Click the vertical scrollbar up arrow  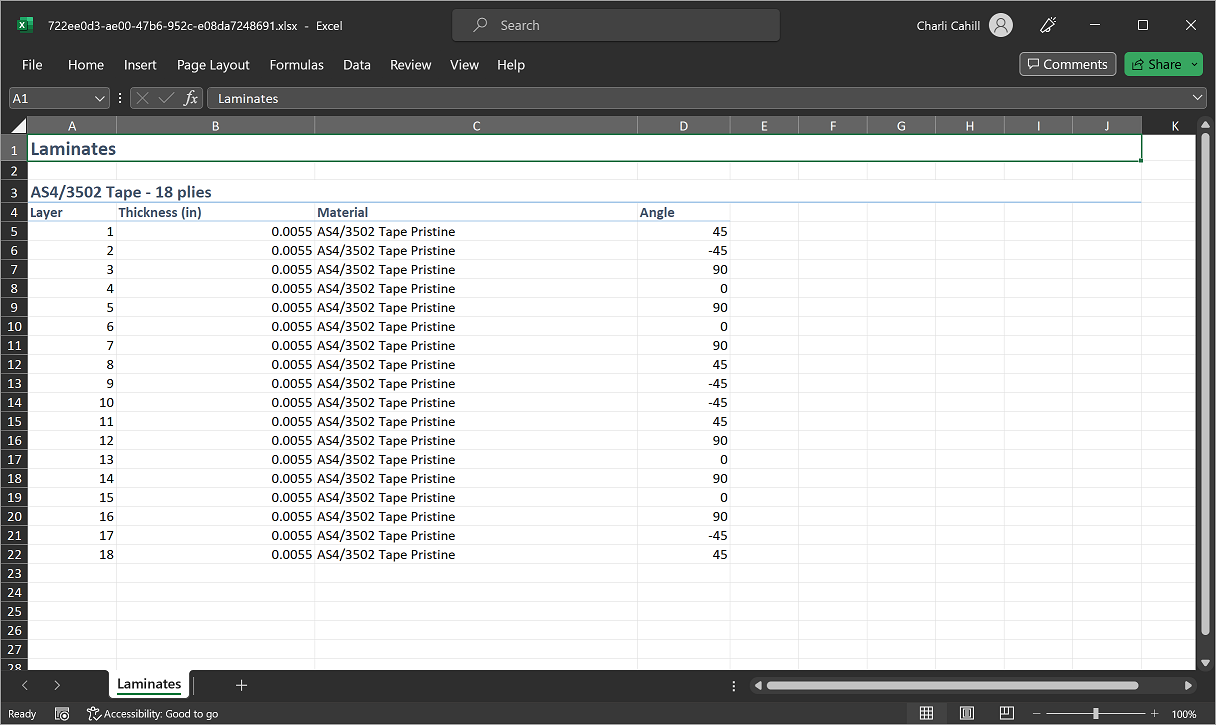1205,126
